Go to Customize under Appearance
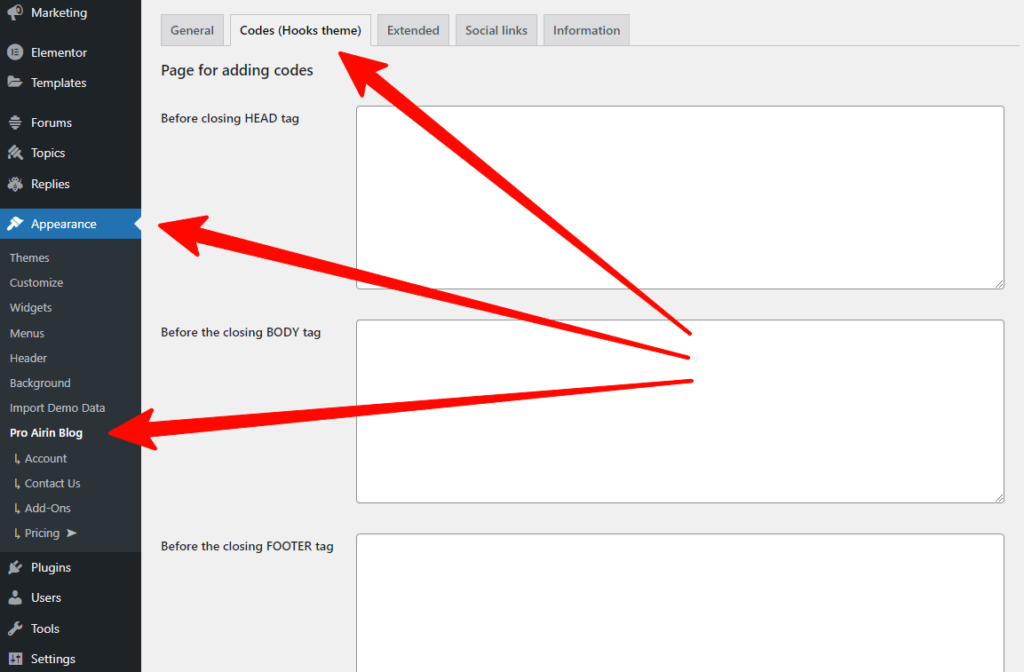This screenshot has width=1024, height=672. 36,282
